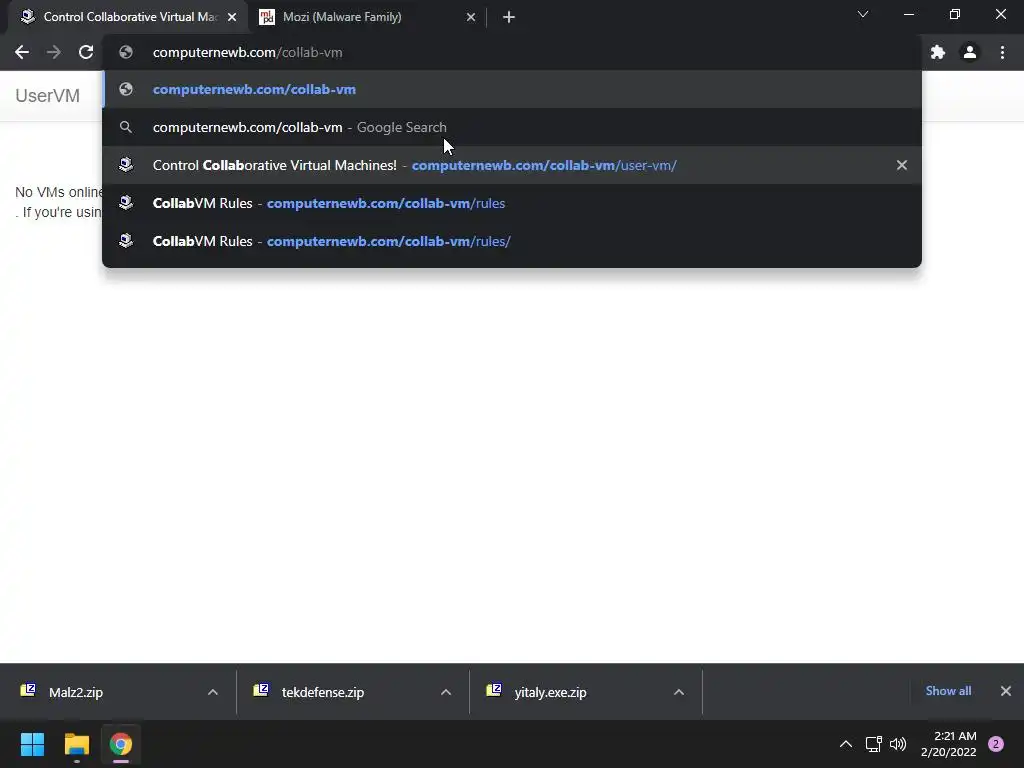Click the address bar URL text
1024x768 pixels.
click(248, 52)
